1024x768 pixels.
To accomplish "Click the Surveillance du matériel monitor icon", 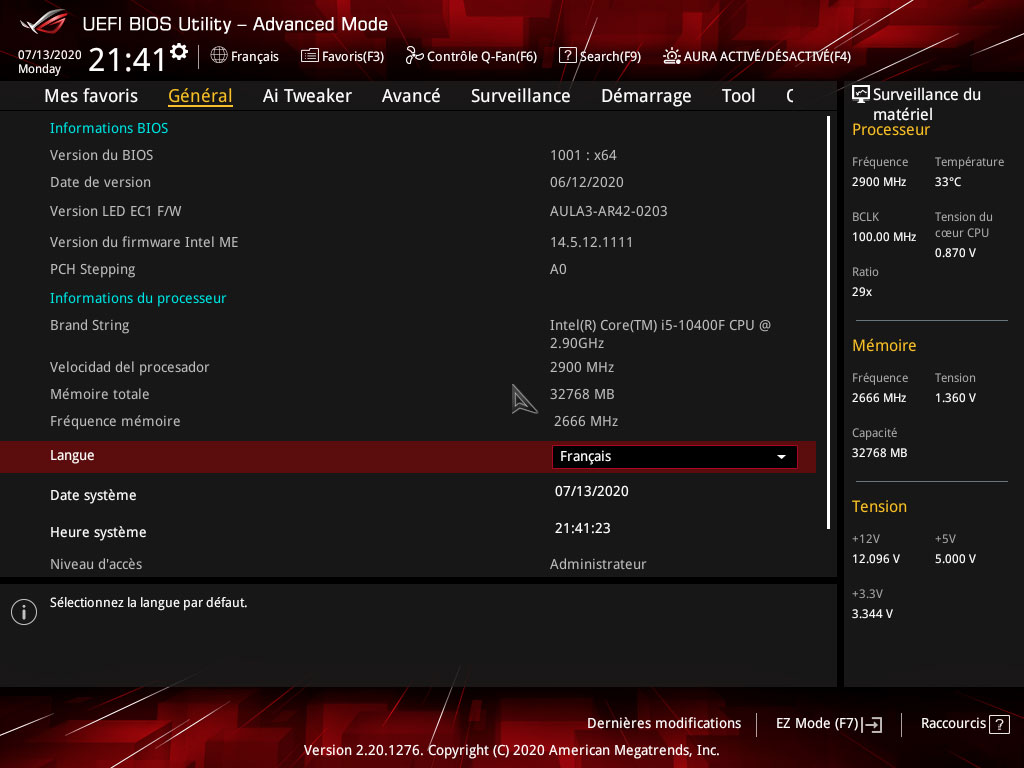I will click(860, 95).
